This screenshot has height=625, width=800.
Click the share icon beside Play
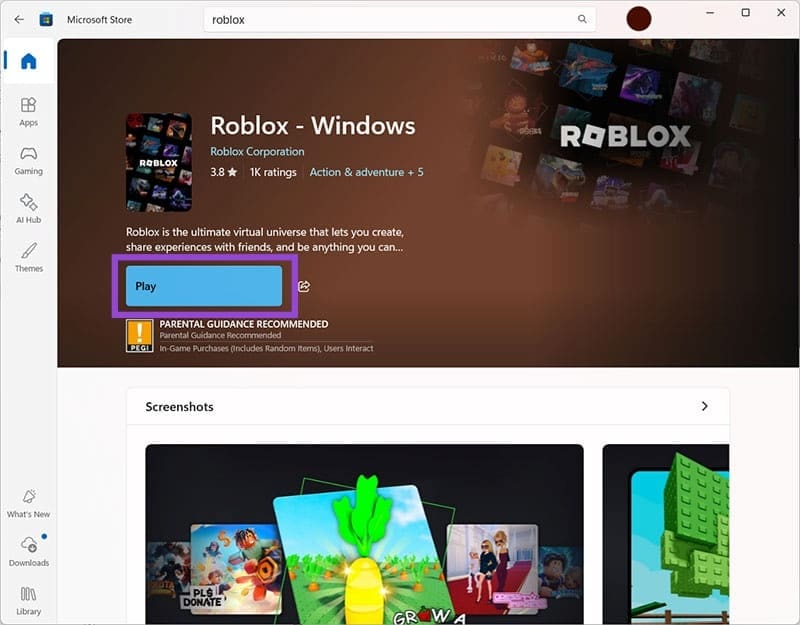[303, 286]
